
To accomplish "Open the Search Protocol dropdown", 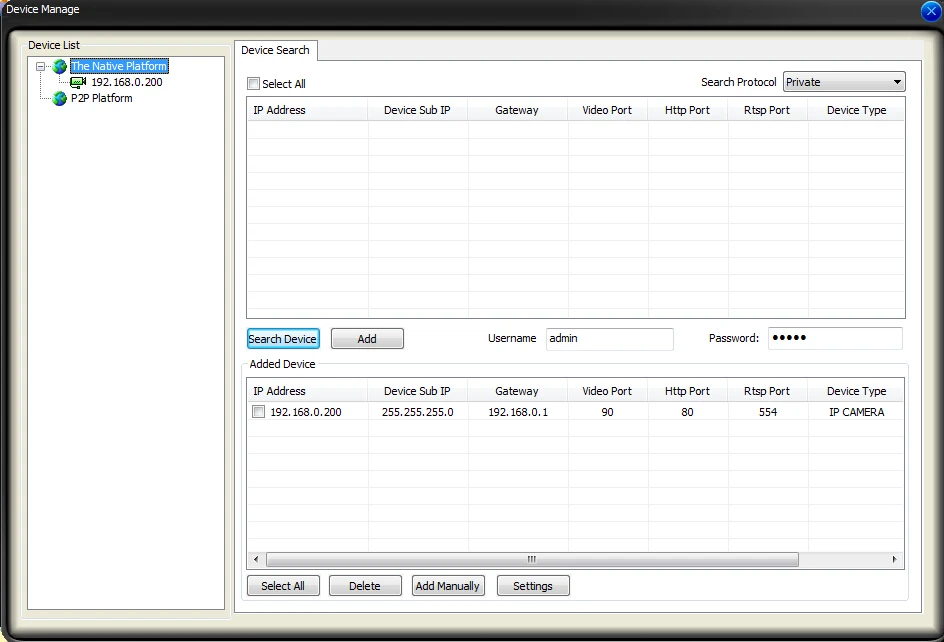I will pyautogui.click(x=844, y=82).
